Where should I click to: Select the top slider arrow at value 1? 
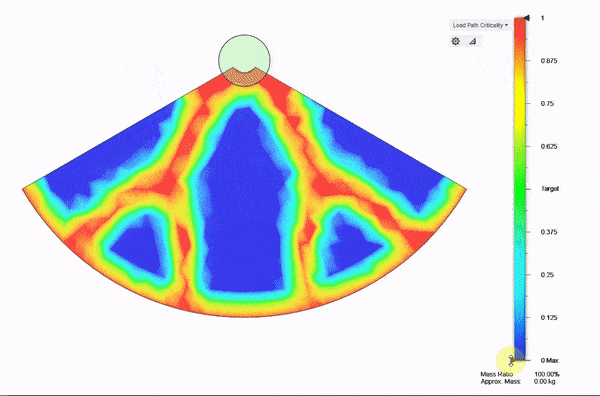point(527,18)
